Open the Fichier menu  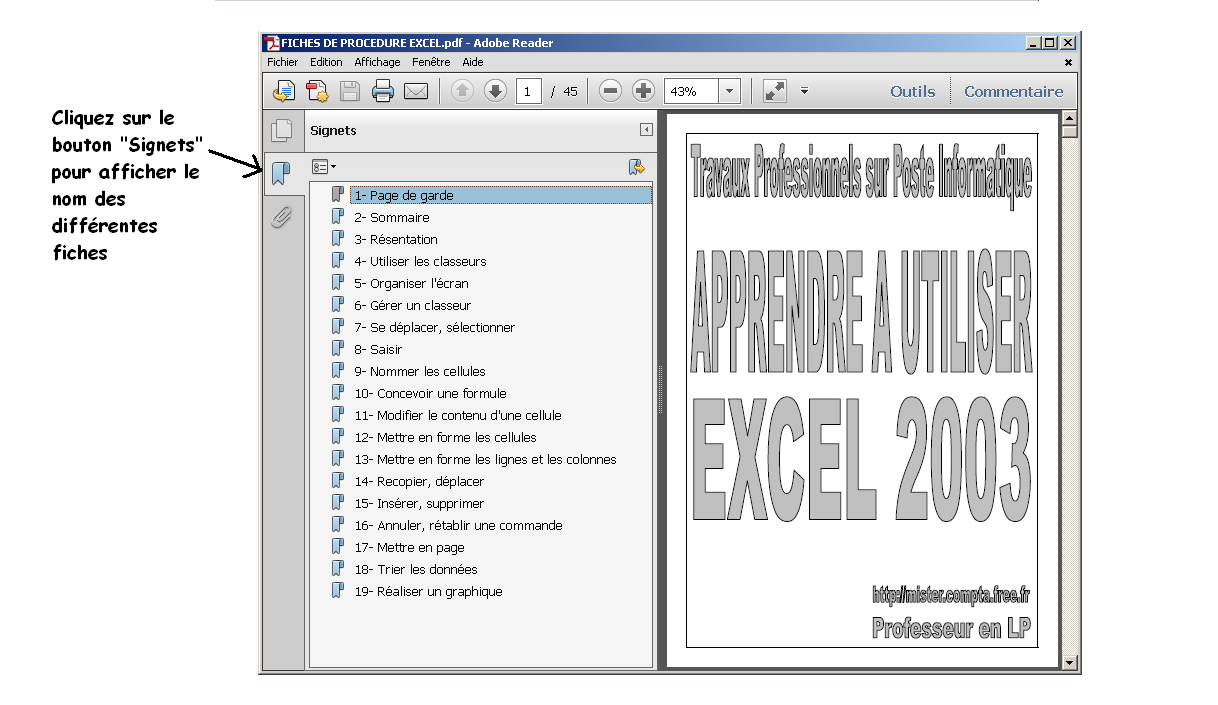(283, 62)
